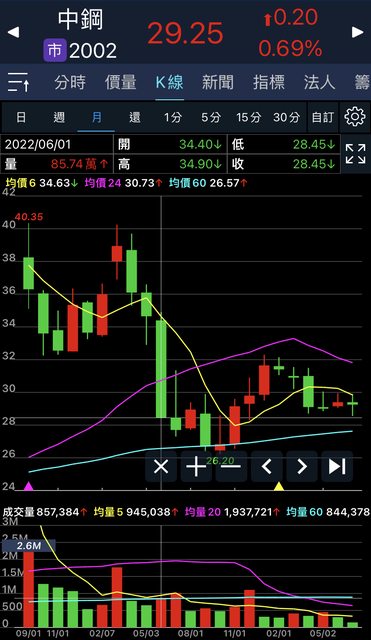Open the sort list menu icon
The width and height of the screenshot is (371, 640).
(18, 82)
